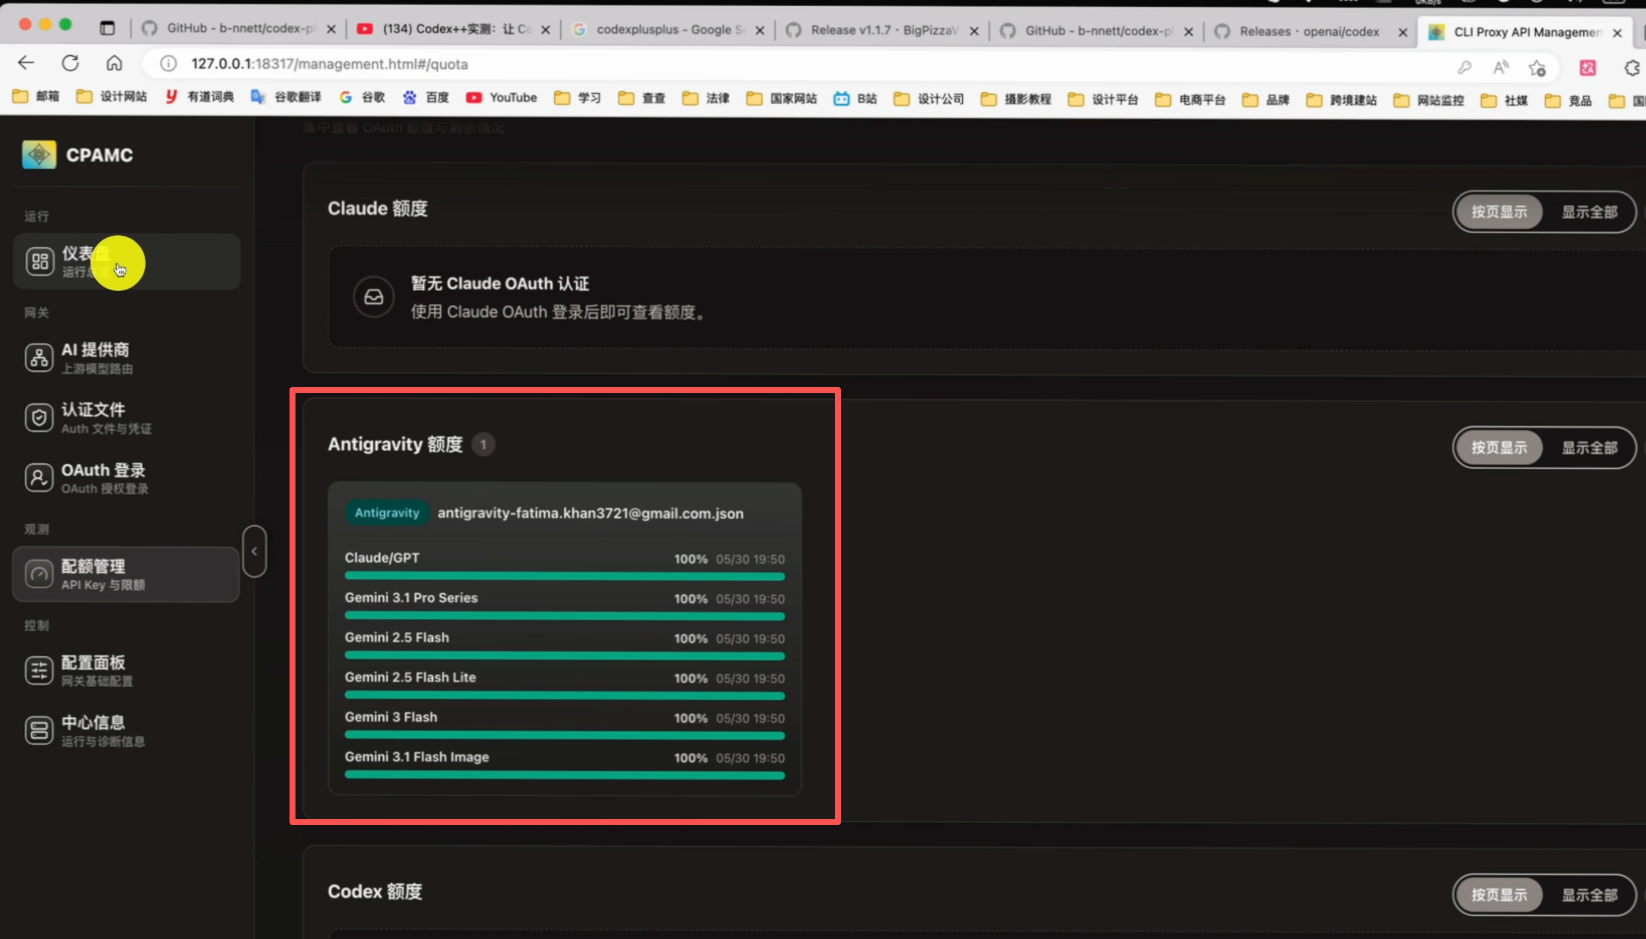The width and height of the screenshot is (1646, 939).
Task: Select 显示全部 in Codex 额度 section
Action: coord(1589,895)
